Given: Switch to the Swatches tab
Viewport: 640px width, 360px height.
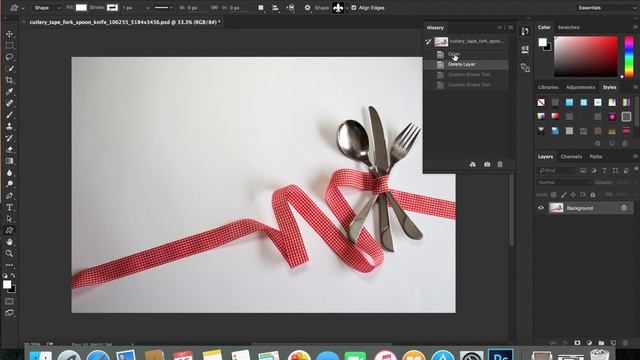Looking at the screenshot, I should pyautogui.click(x=569, y=27).
